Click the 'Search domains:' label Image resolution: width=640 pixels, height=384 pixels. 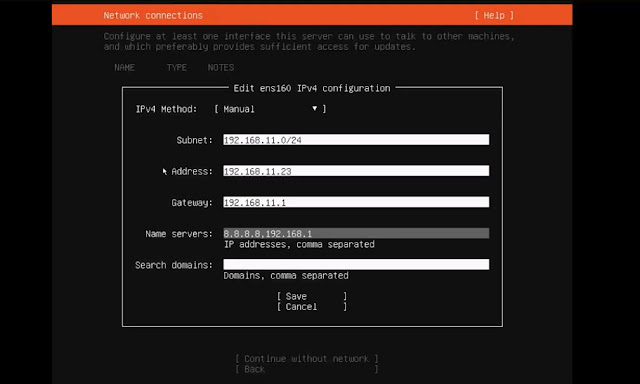pos(174,265)
